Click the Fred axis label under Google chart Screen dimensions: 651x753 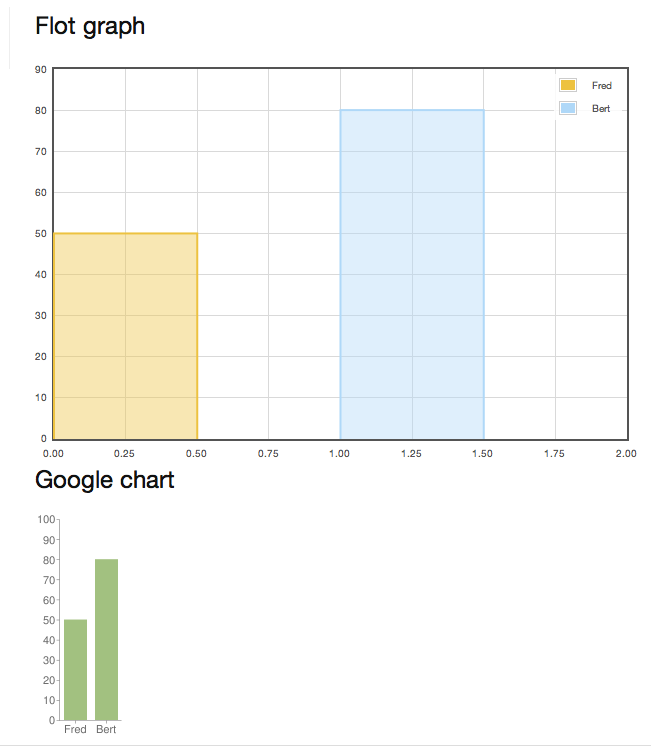(75, 729)
